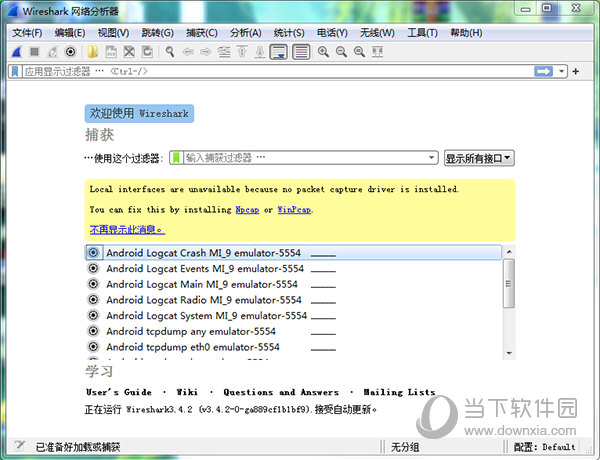600x460 pixels.
Task: Open a capture file using folder icon
Action: (93, 52)
